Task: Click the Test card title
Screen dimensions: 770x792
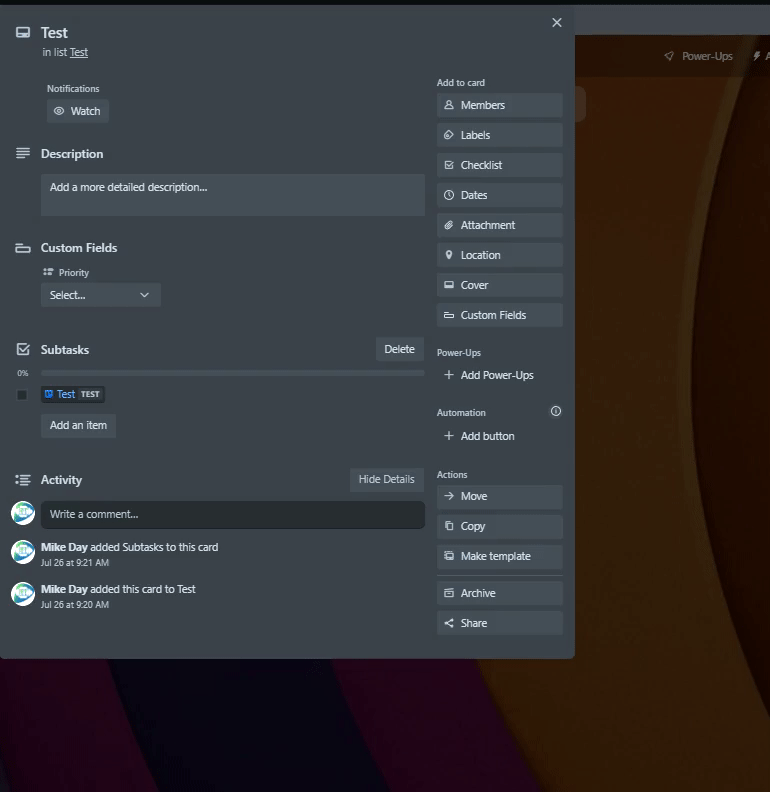Action: tap(54, 33)
